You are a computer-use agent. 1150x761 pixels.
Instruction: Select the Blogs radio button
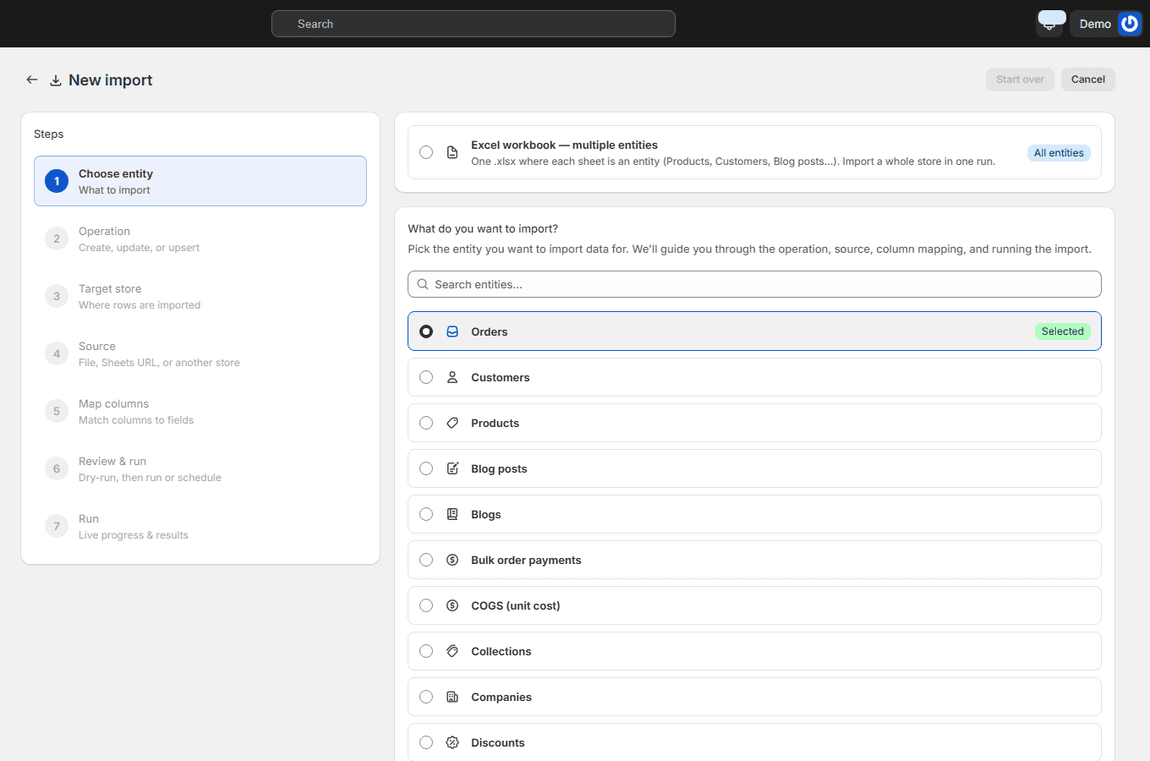point(426,514)
